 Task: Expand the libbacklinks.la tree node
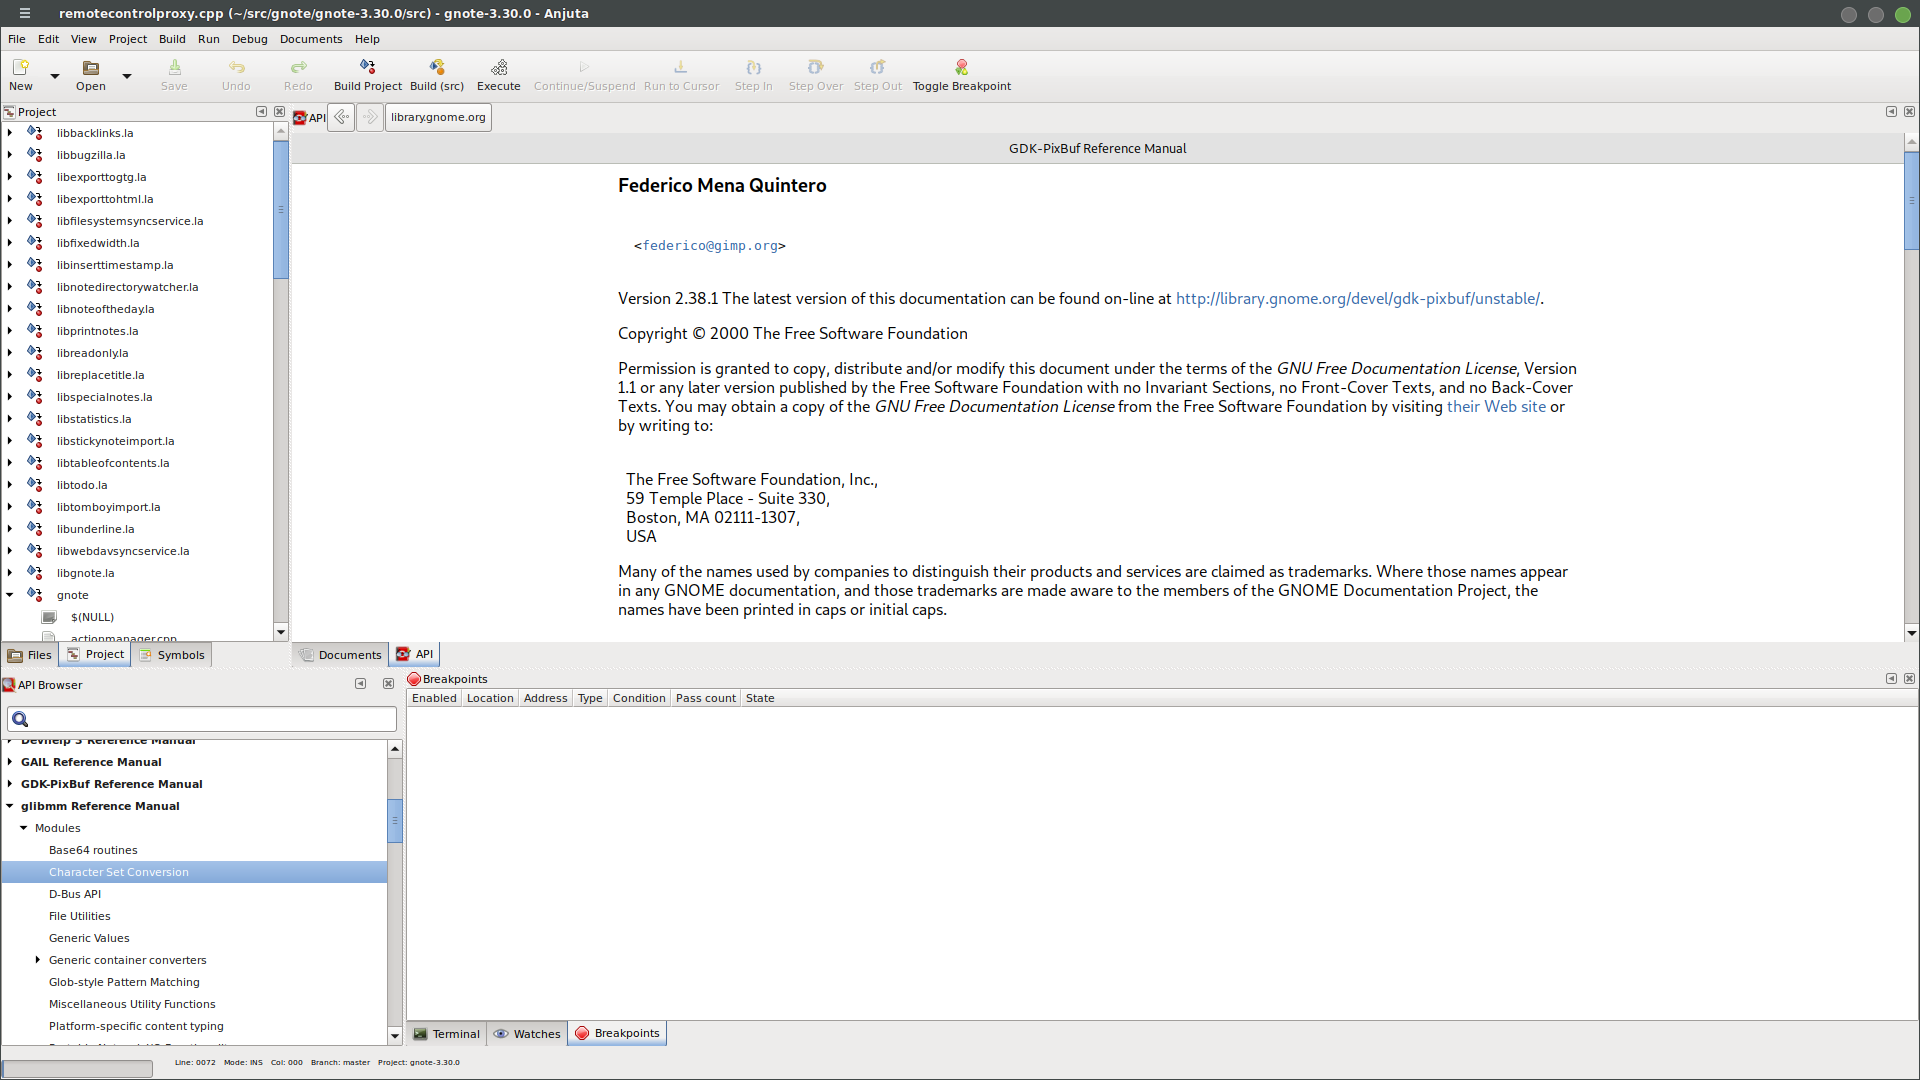click(x=10, y=133)
